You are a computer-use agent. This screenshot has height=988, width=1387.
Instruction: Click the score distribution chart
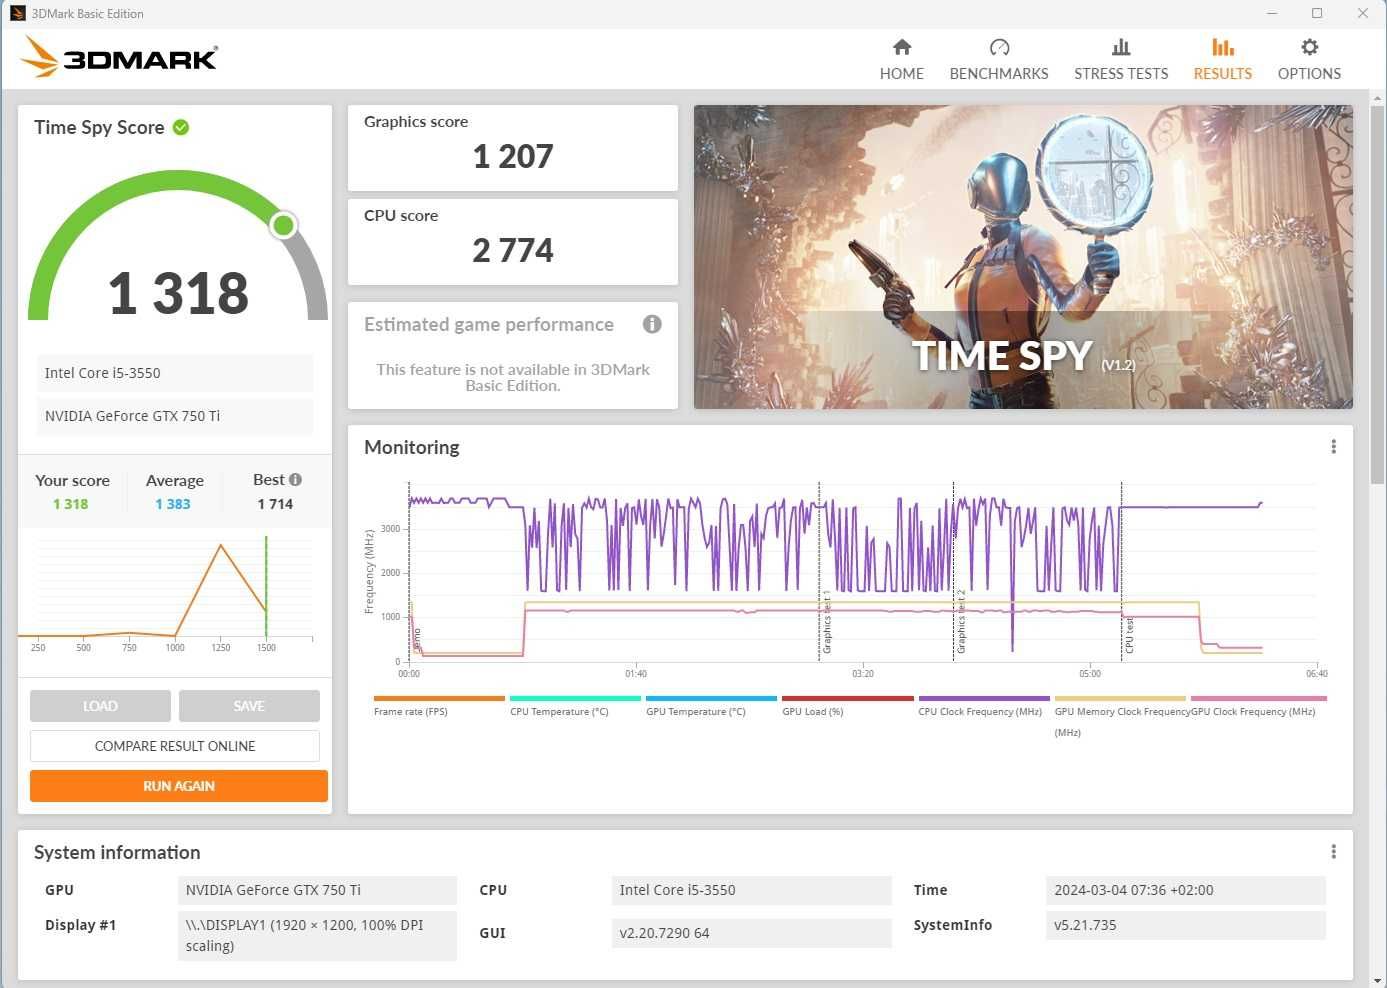166,594
